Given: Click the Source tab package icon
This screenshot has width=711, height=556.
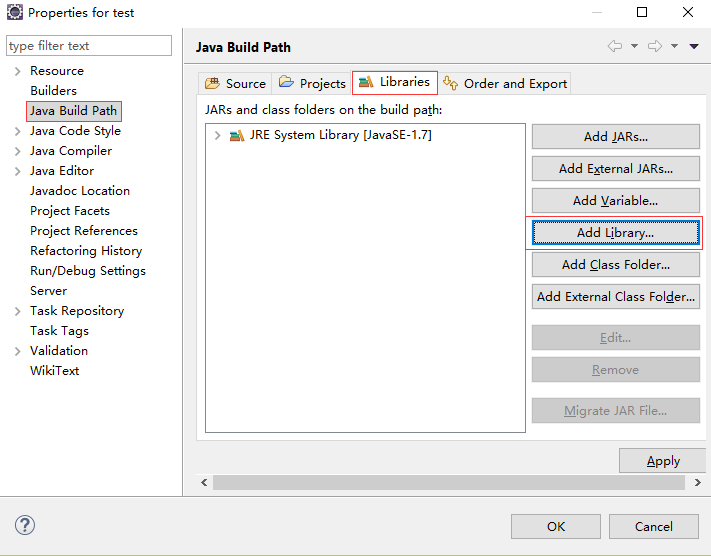Looking at the screenshot, I should coord(212,83).
